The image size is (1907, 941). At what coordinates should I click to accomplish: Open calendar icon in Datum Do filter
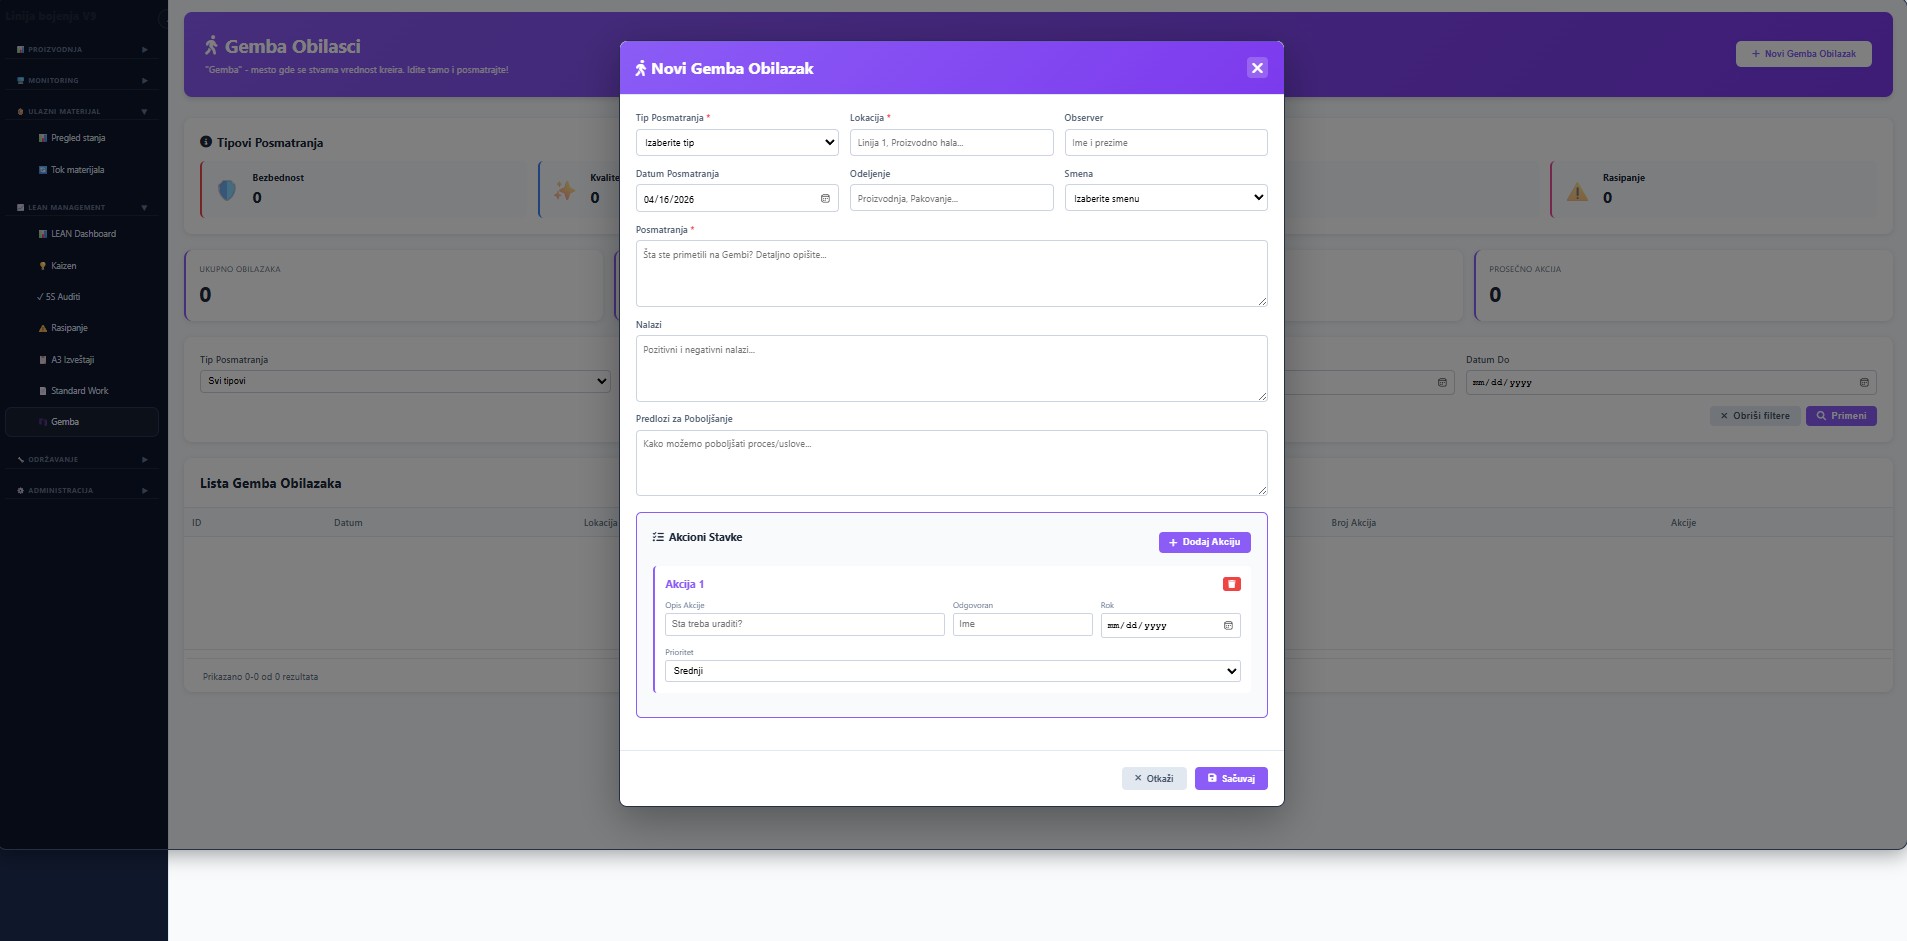[1864, 382]
